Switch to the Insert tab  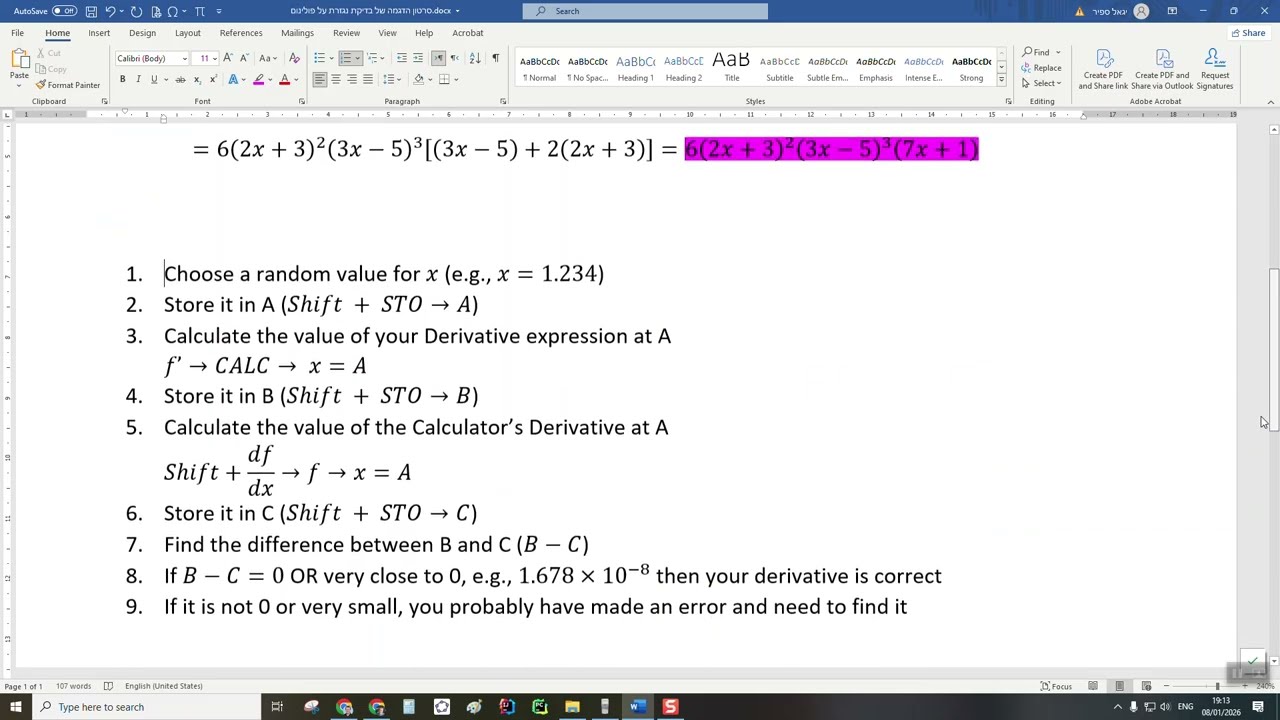coord(99,33)
